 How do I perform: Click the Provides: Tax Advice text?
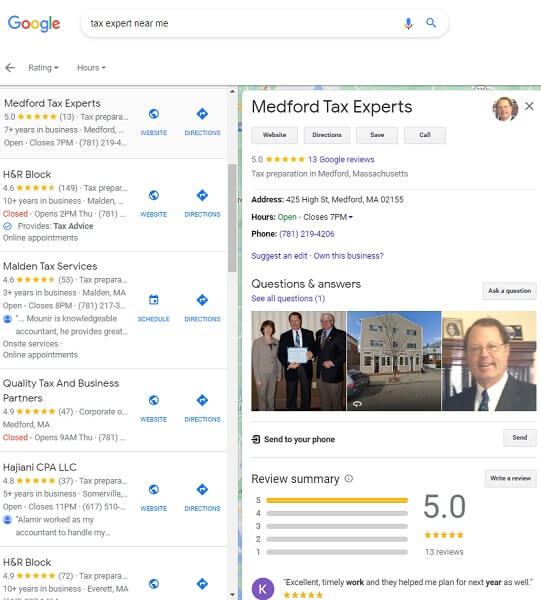(55, 226)
